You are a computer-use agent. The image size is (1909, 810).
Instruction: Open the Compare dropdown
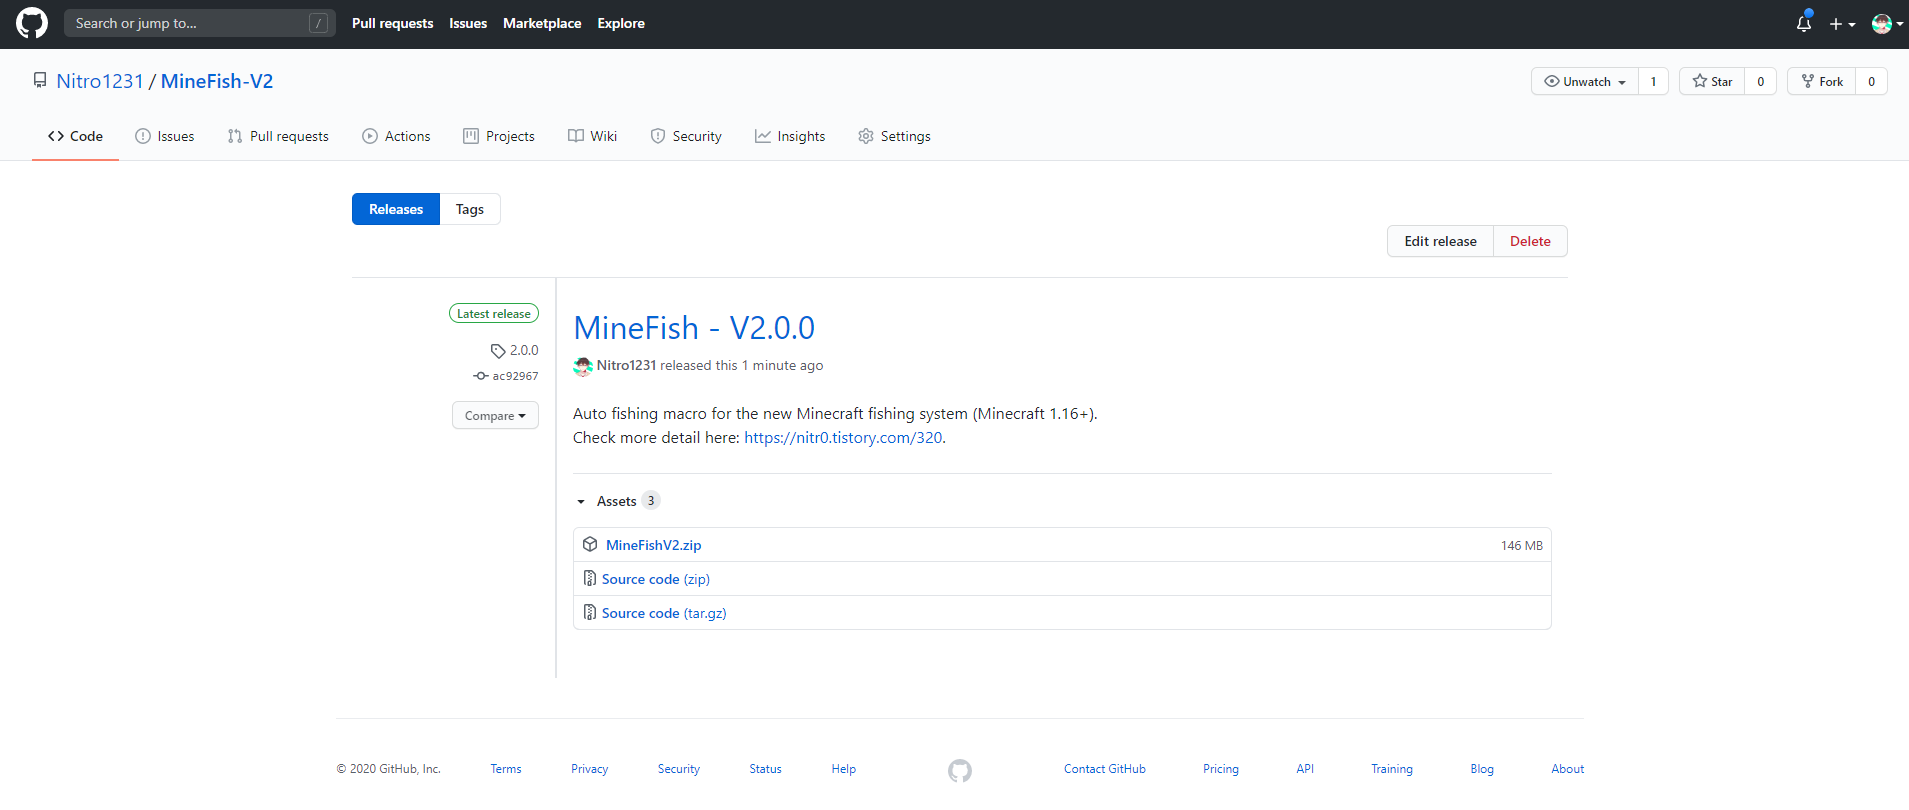(495, 415)
